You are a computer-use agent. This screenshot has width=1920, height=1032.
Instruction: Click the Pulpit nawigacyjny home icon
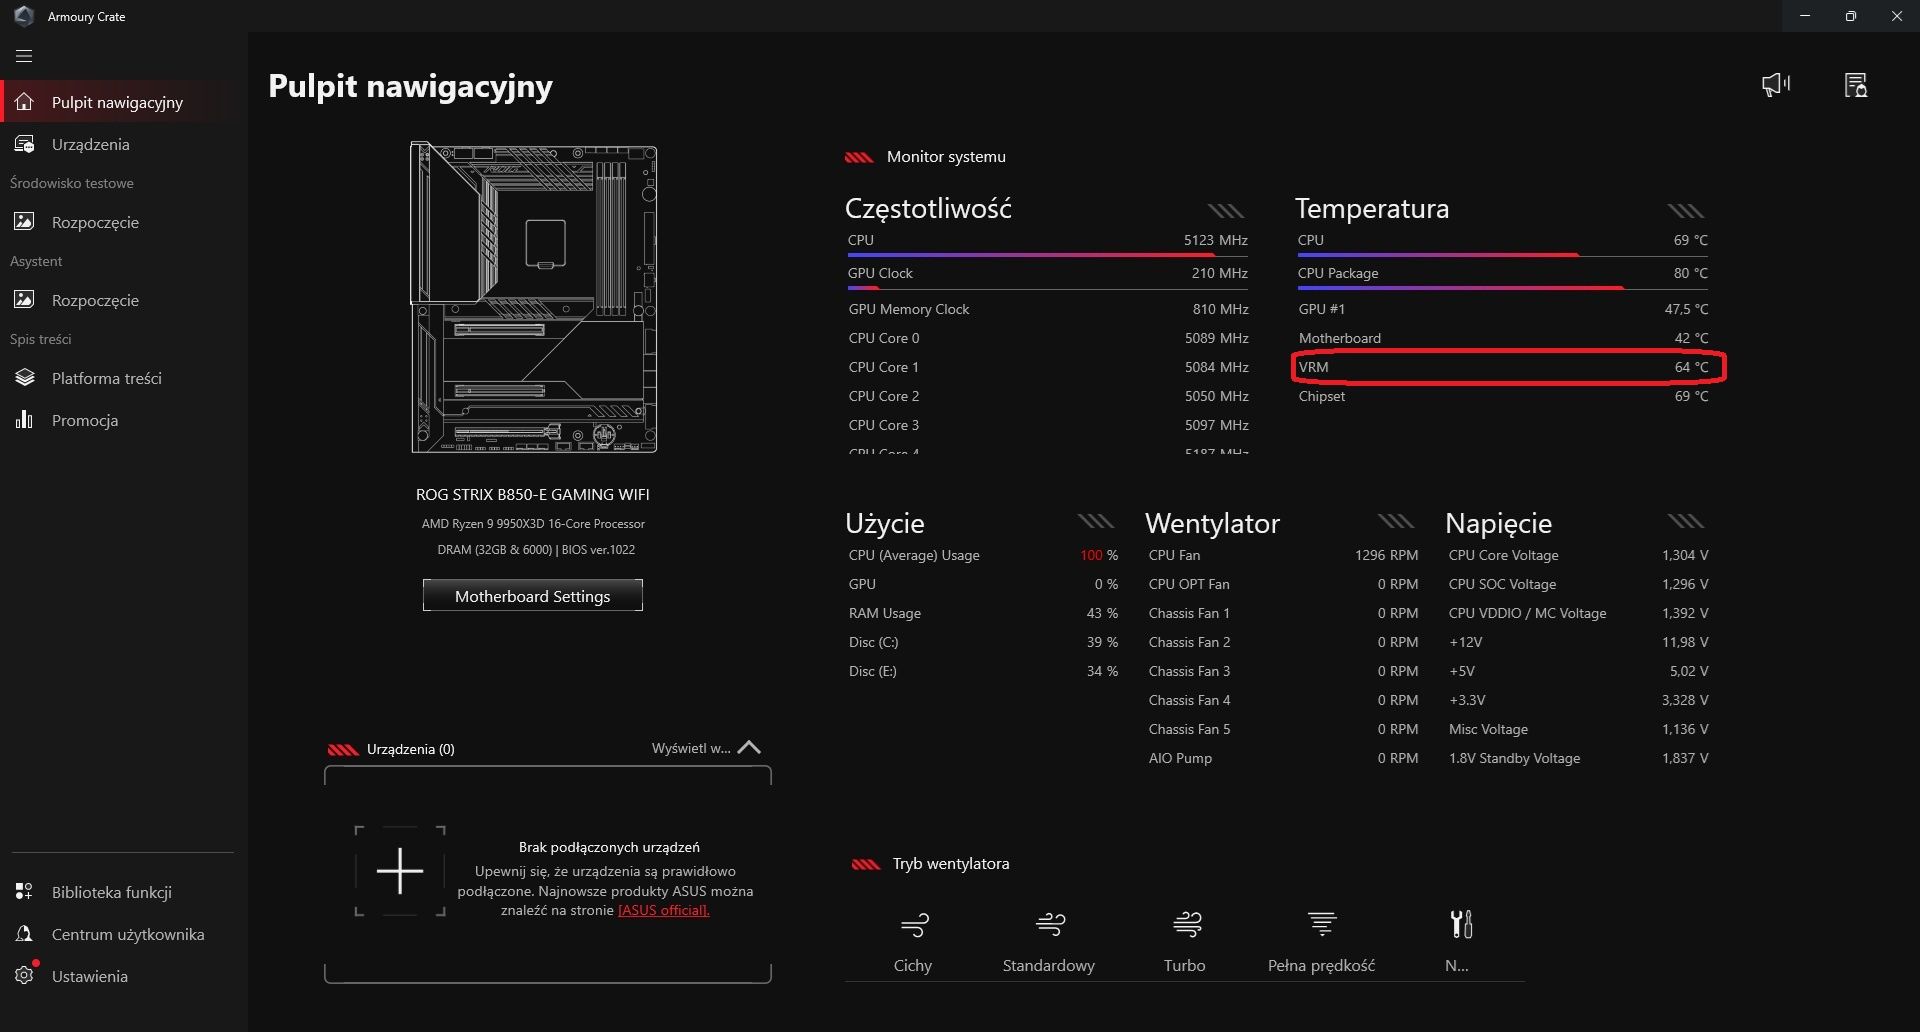tap(24, 102)
